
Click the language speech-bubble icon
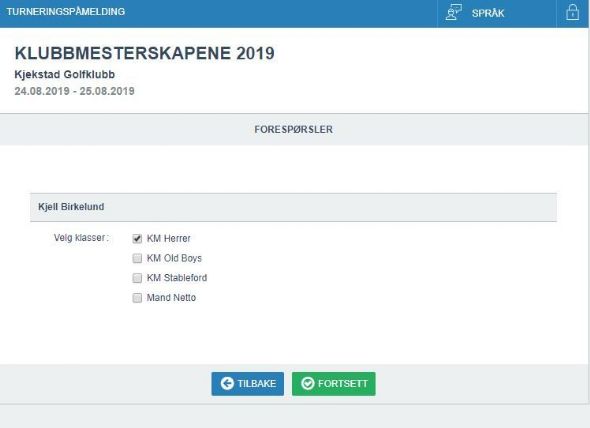453,12
